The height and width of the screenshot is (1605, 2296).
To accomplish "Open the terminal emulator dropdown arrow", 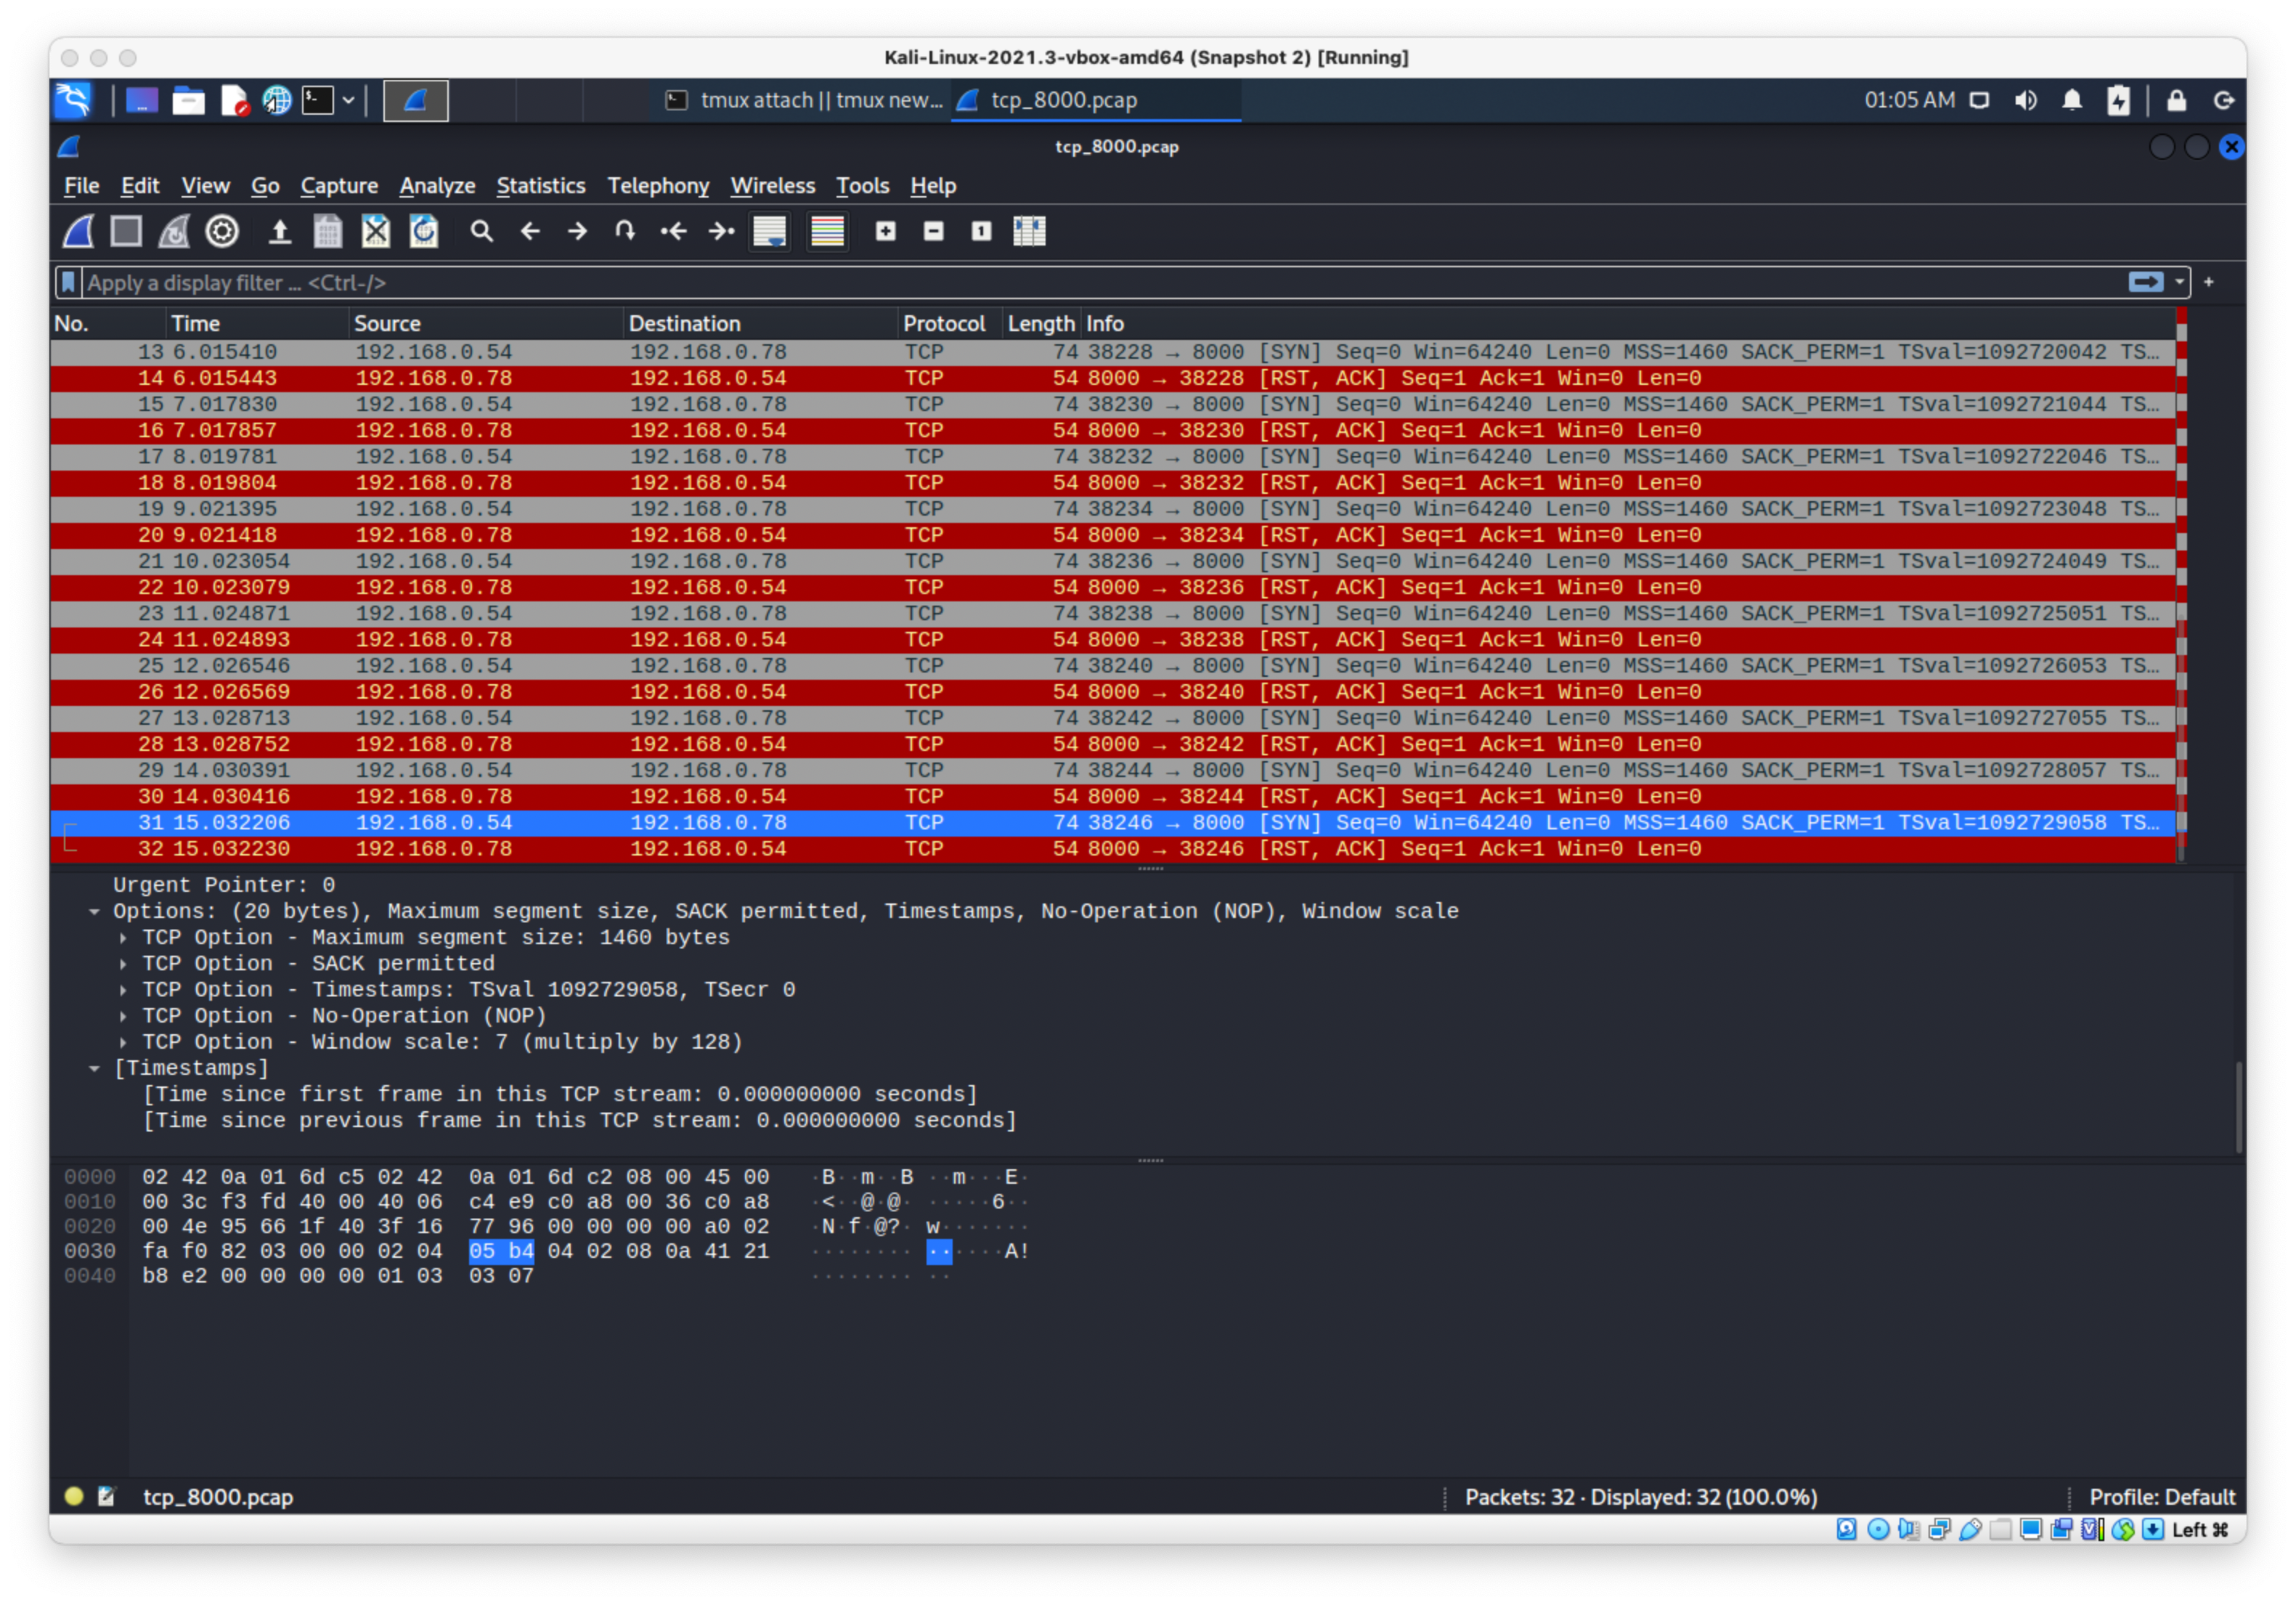I will coord(348,100).
